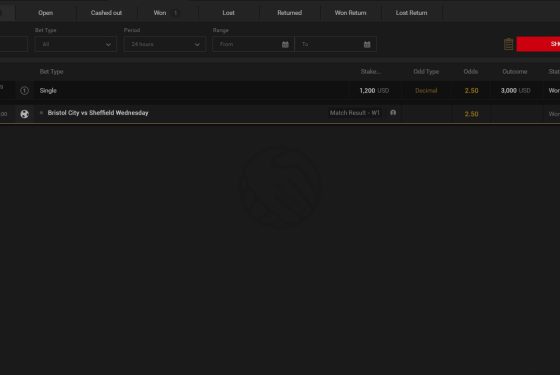Click the count badge on the Won tab
Viewport: 560px width, 375px height.
pos(175,13)
